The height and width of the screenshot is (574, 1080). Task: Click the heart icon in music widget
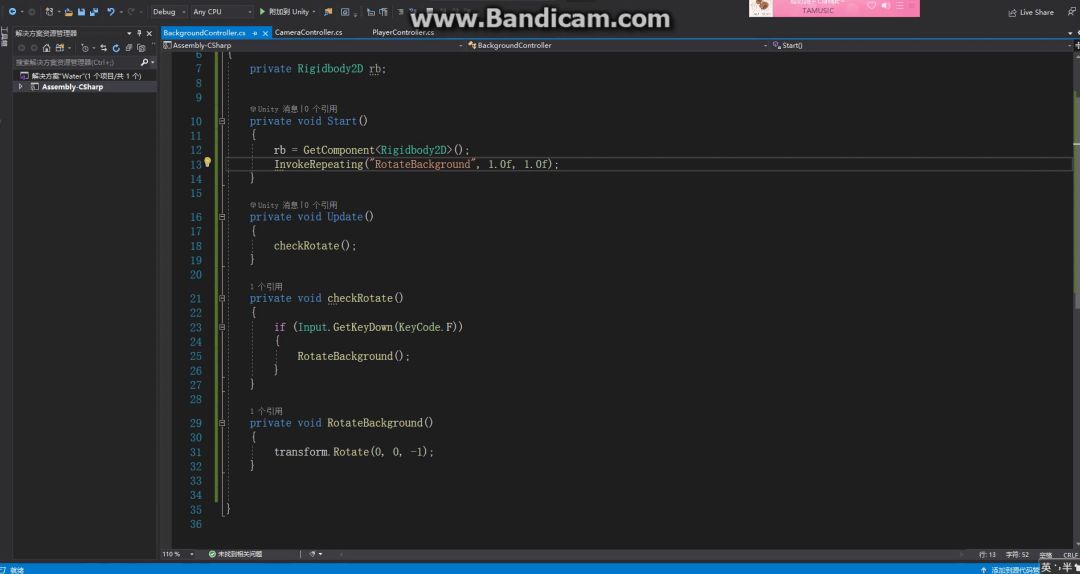[871, 6]
